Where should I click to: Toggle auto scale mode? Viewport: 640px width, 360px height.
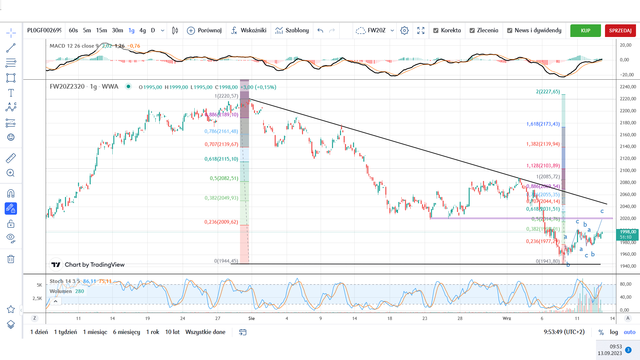tap(629, 332)
